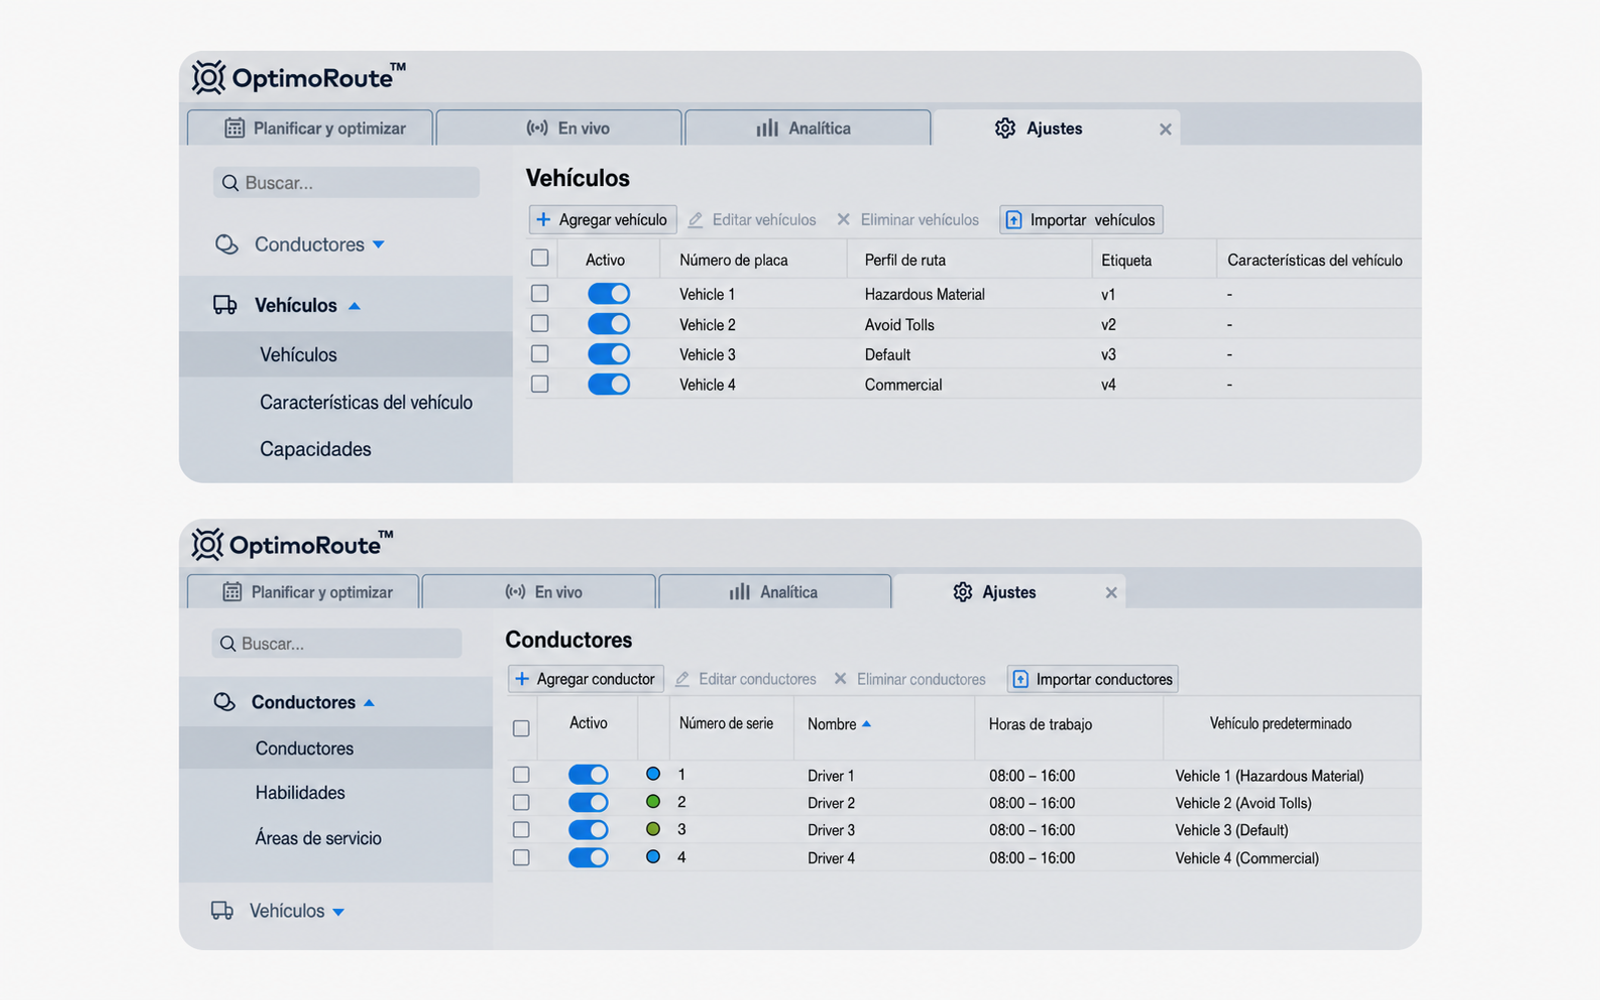This screenshot has width=1600, height=1000.
Task: Click the Agregar conductor button
Action: point(586,679)
